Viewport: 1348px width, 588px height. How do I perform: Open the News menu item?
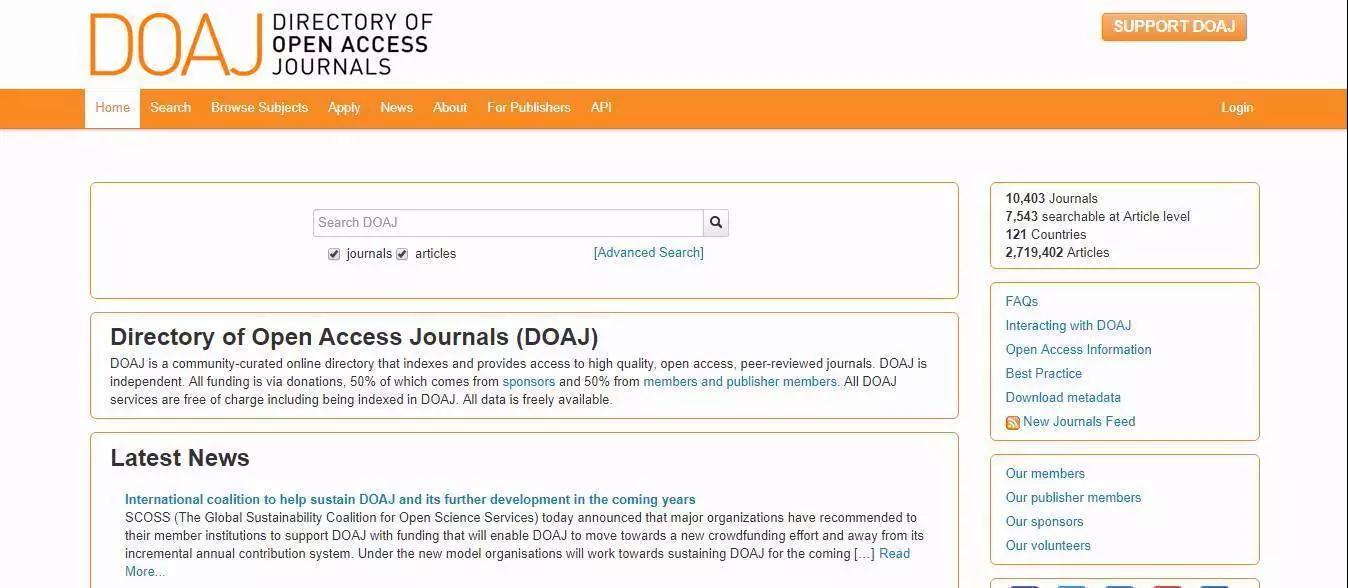[x=396, y=108]
